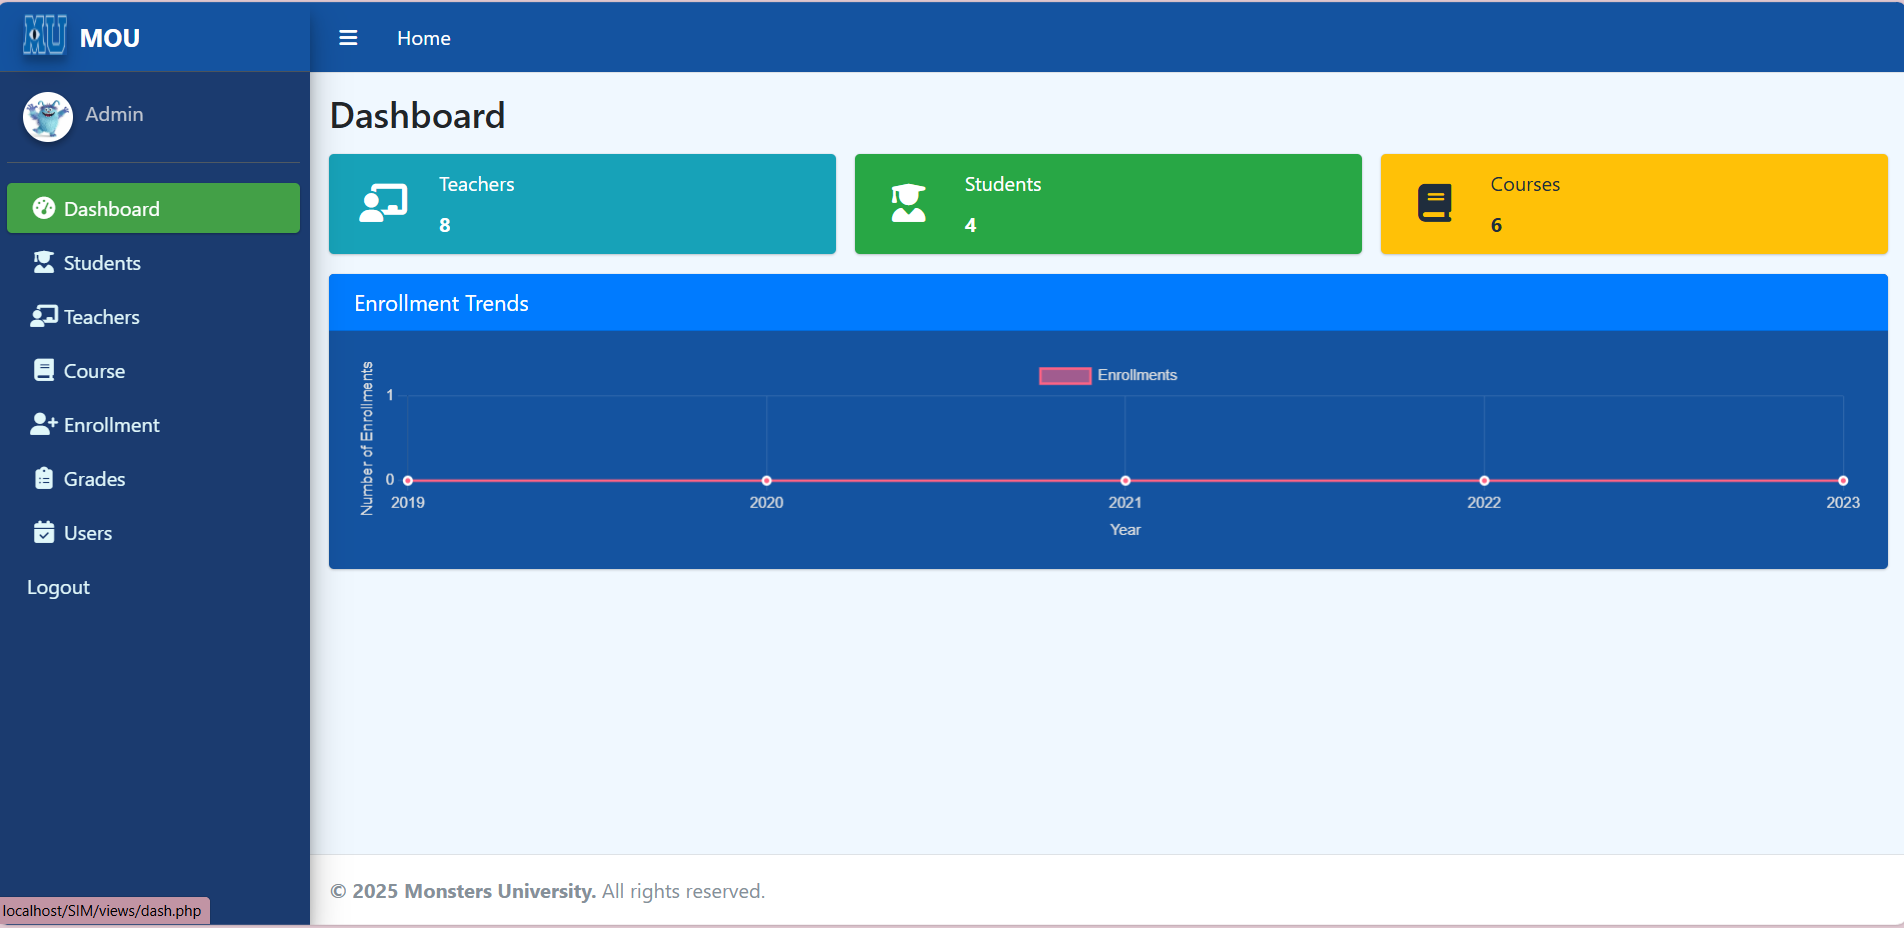
Task: Click the Dashboard gauge icon in the sidebar
Action: click(44, 208)
